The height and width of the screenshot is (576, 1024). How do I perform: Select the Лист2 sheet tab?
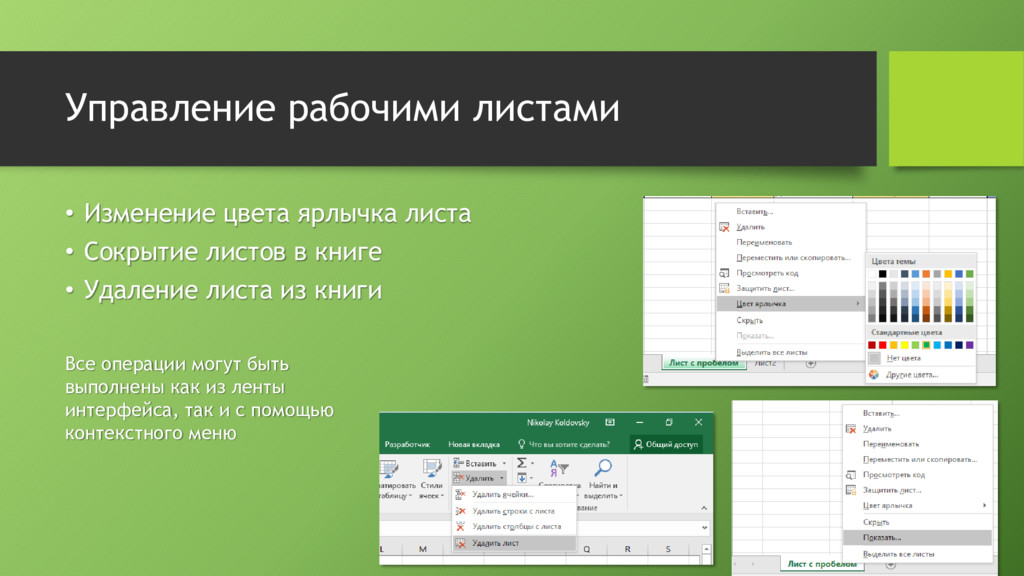[x=765, y=363]
